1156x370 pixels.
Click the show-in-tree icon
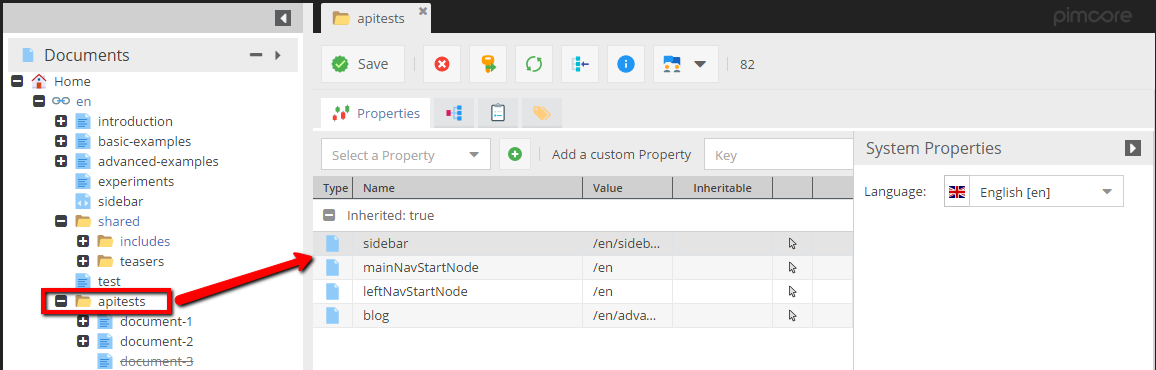point(579,64)
